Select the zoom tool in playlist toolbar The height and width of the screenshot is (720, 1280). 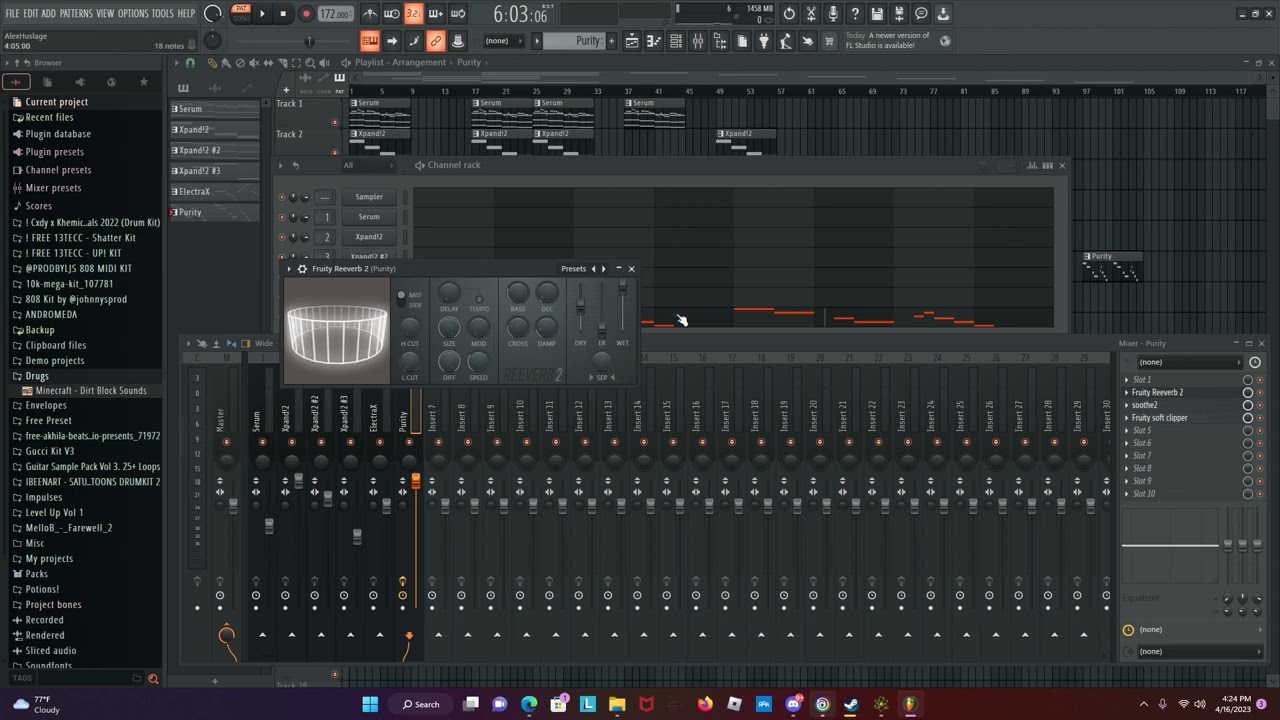[310, 63]
